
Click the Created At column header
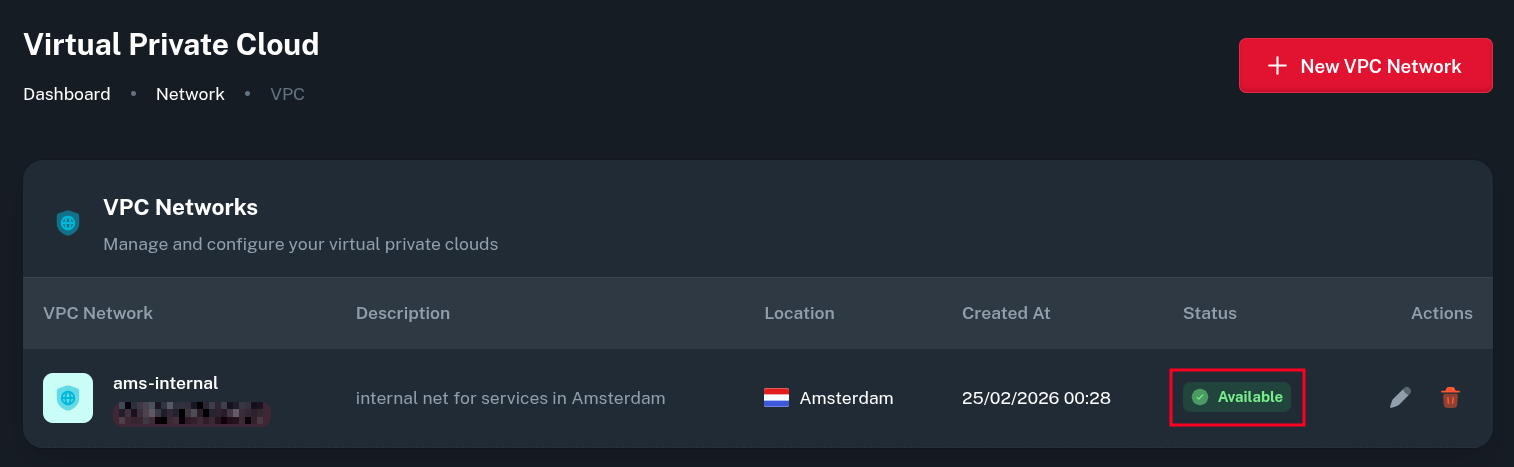click(x=1006, y=313)
